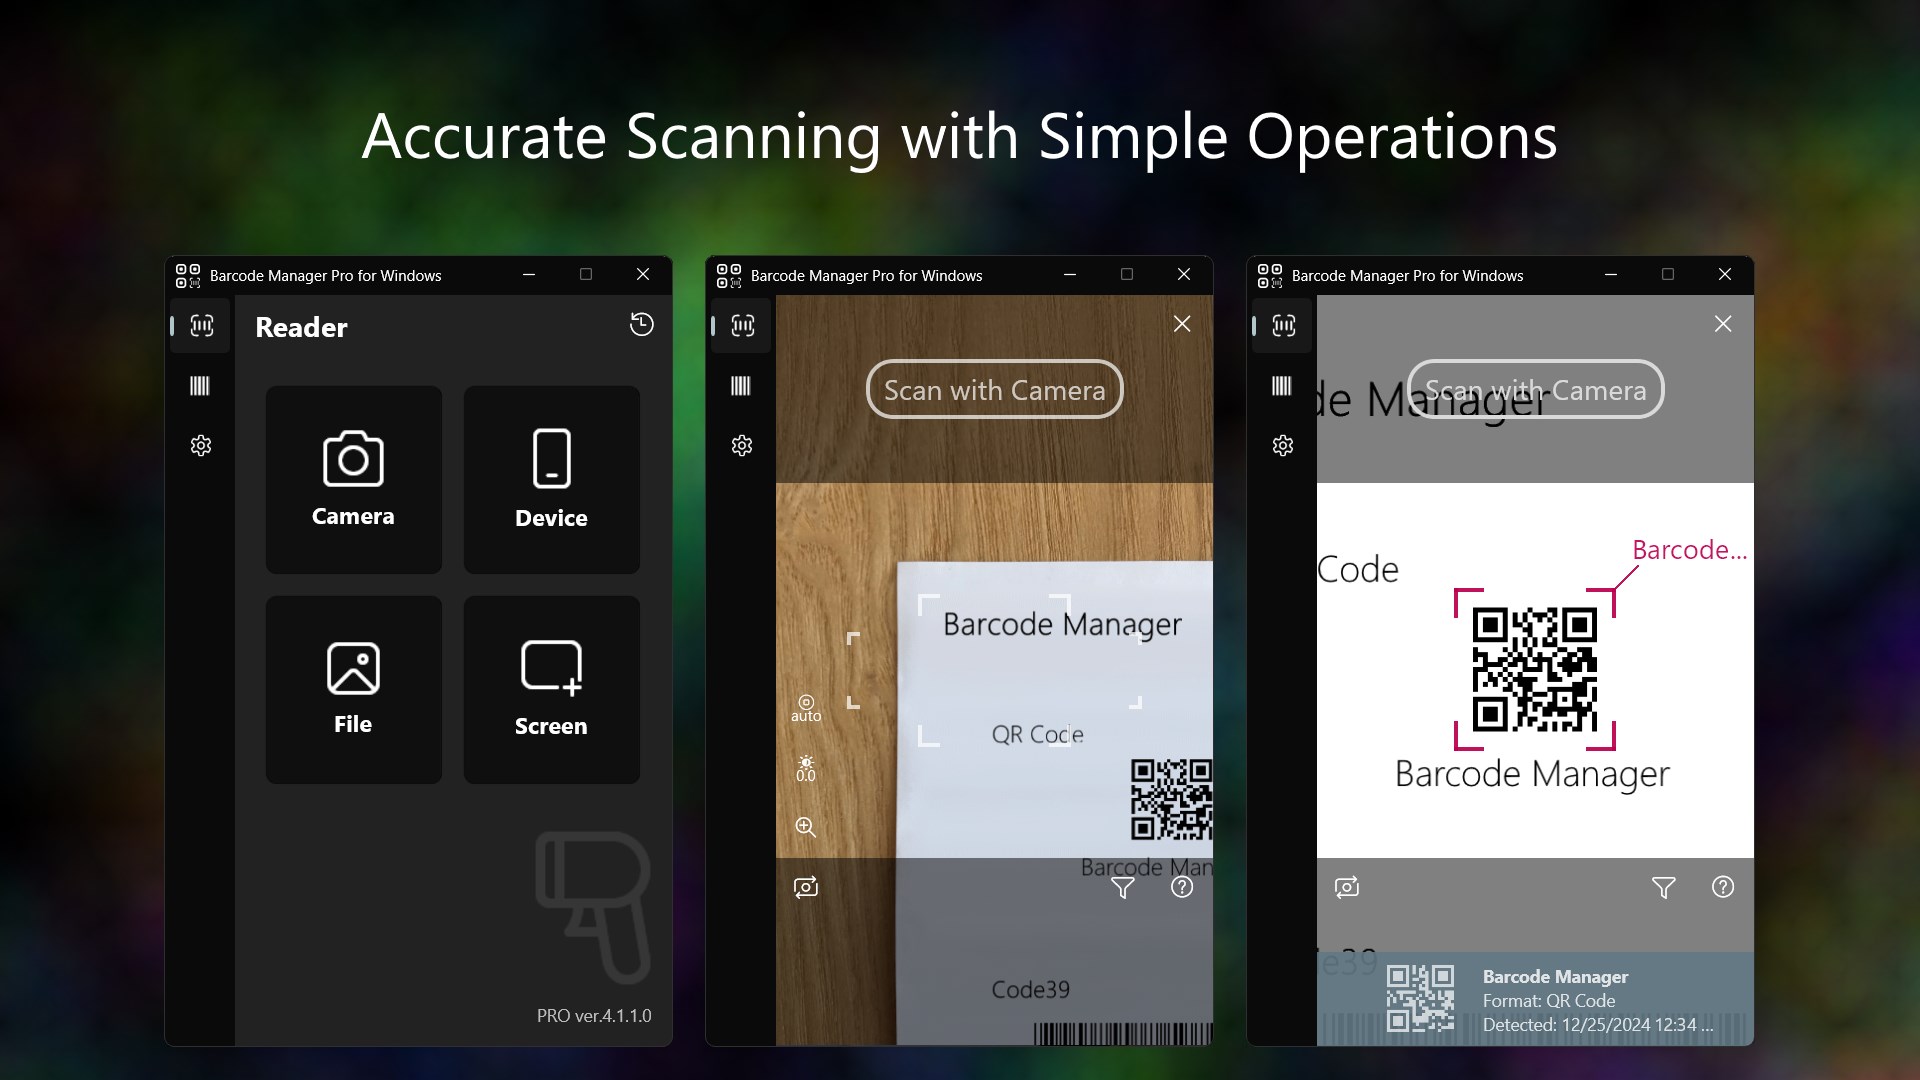Open the barcode format filter funnel

(1122, 887)
